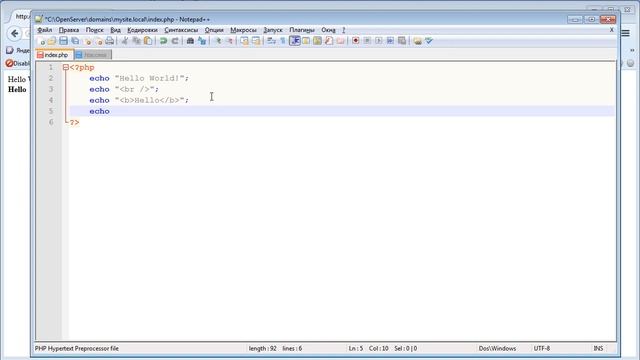Image resolution: width=640 pixels, height=360 pixels.
Task: Click browser Back arrow button
Action: [15, 33]
